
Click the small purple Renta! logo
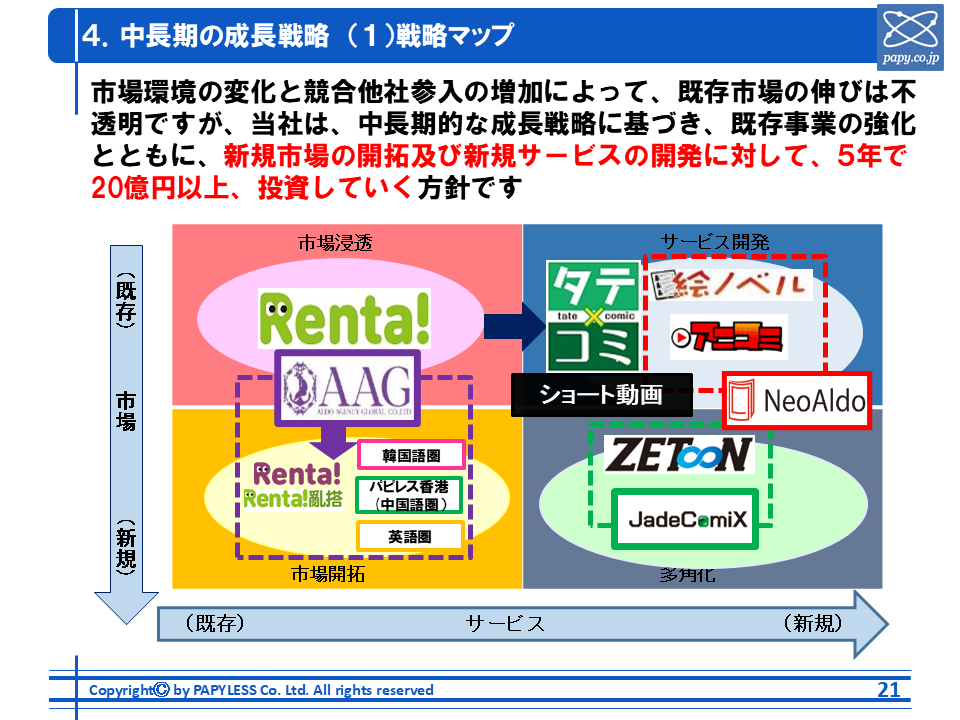tap(297, 474)
